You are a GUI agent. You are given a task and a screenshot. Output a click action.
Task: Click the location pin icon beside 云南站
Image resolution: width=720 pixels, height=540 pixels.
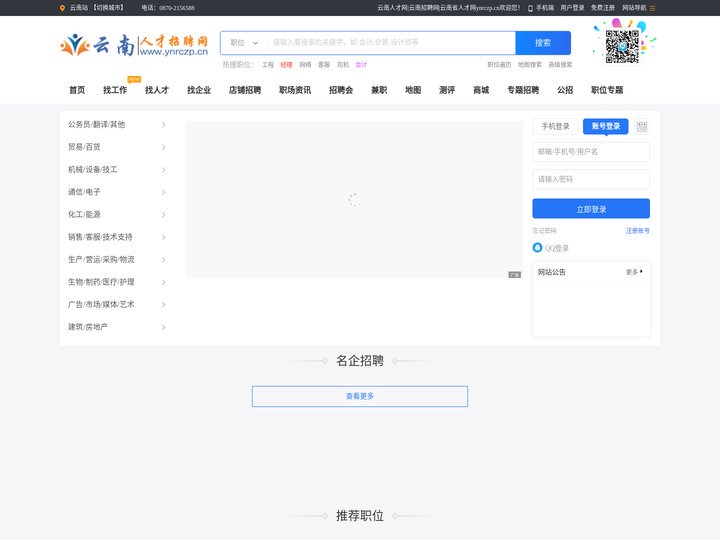[x=62, y=8]
